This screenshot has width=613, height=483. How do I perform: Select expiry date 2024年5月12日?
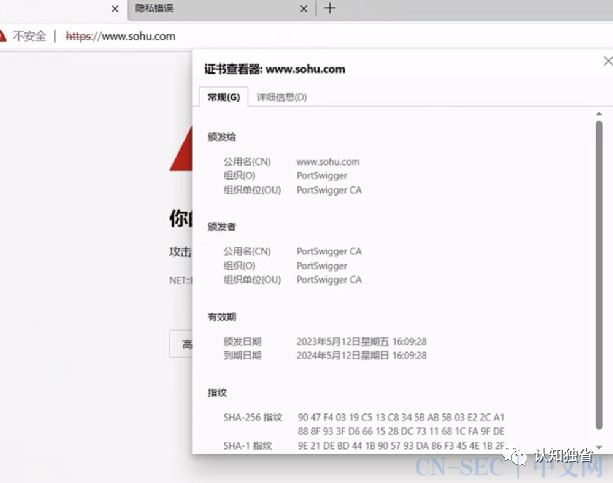coord(361,356)
